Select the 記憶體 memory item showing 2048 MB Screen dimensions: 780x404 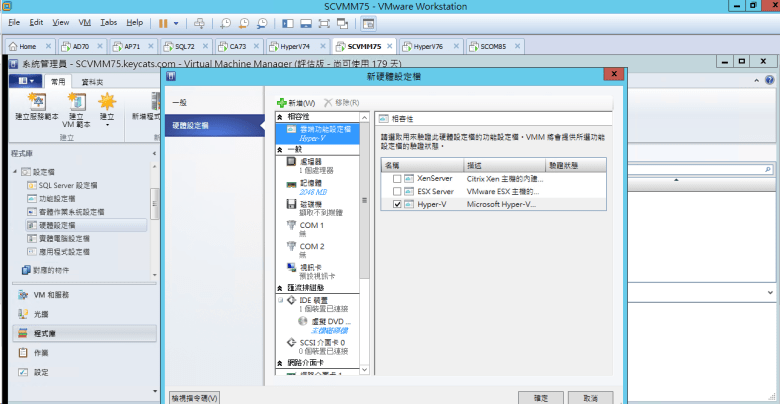point(310,186)
